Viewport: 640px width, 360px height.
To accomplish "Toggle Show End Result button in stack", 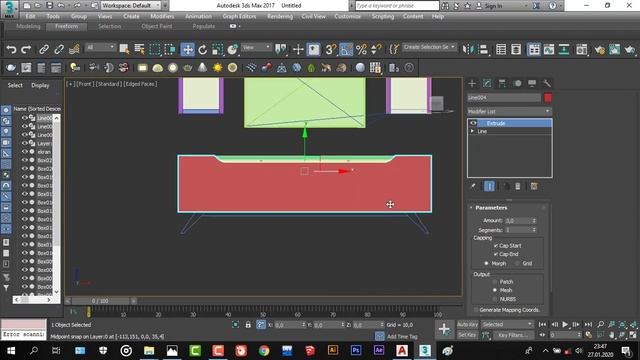I will [x=489, y=187].
